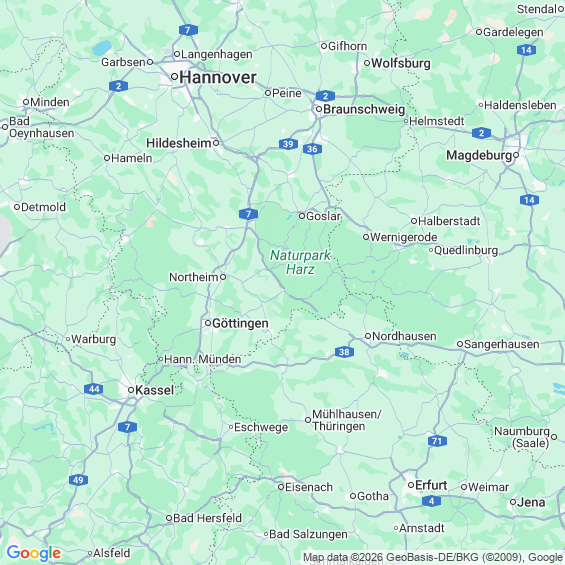Click the A14 highway shield near Gardelegen
The image size is (565, 565).
tap(526, 50)
